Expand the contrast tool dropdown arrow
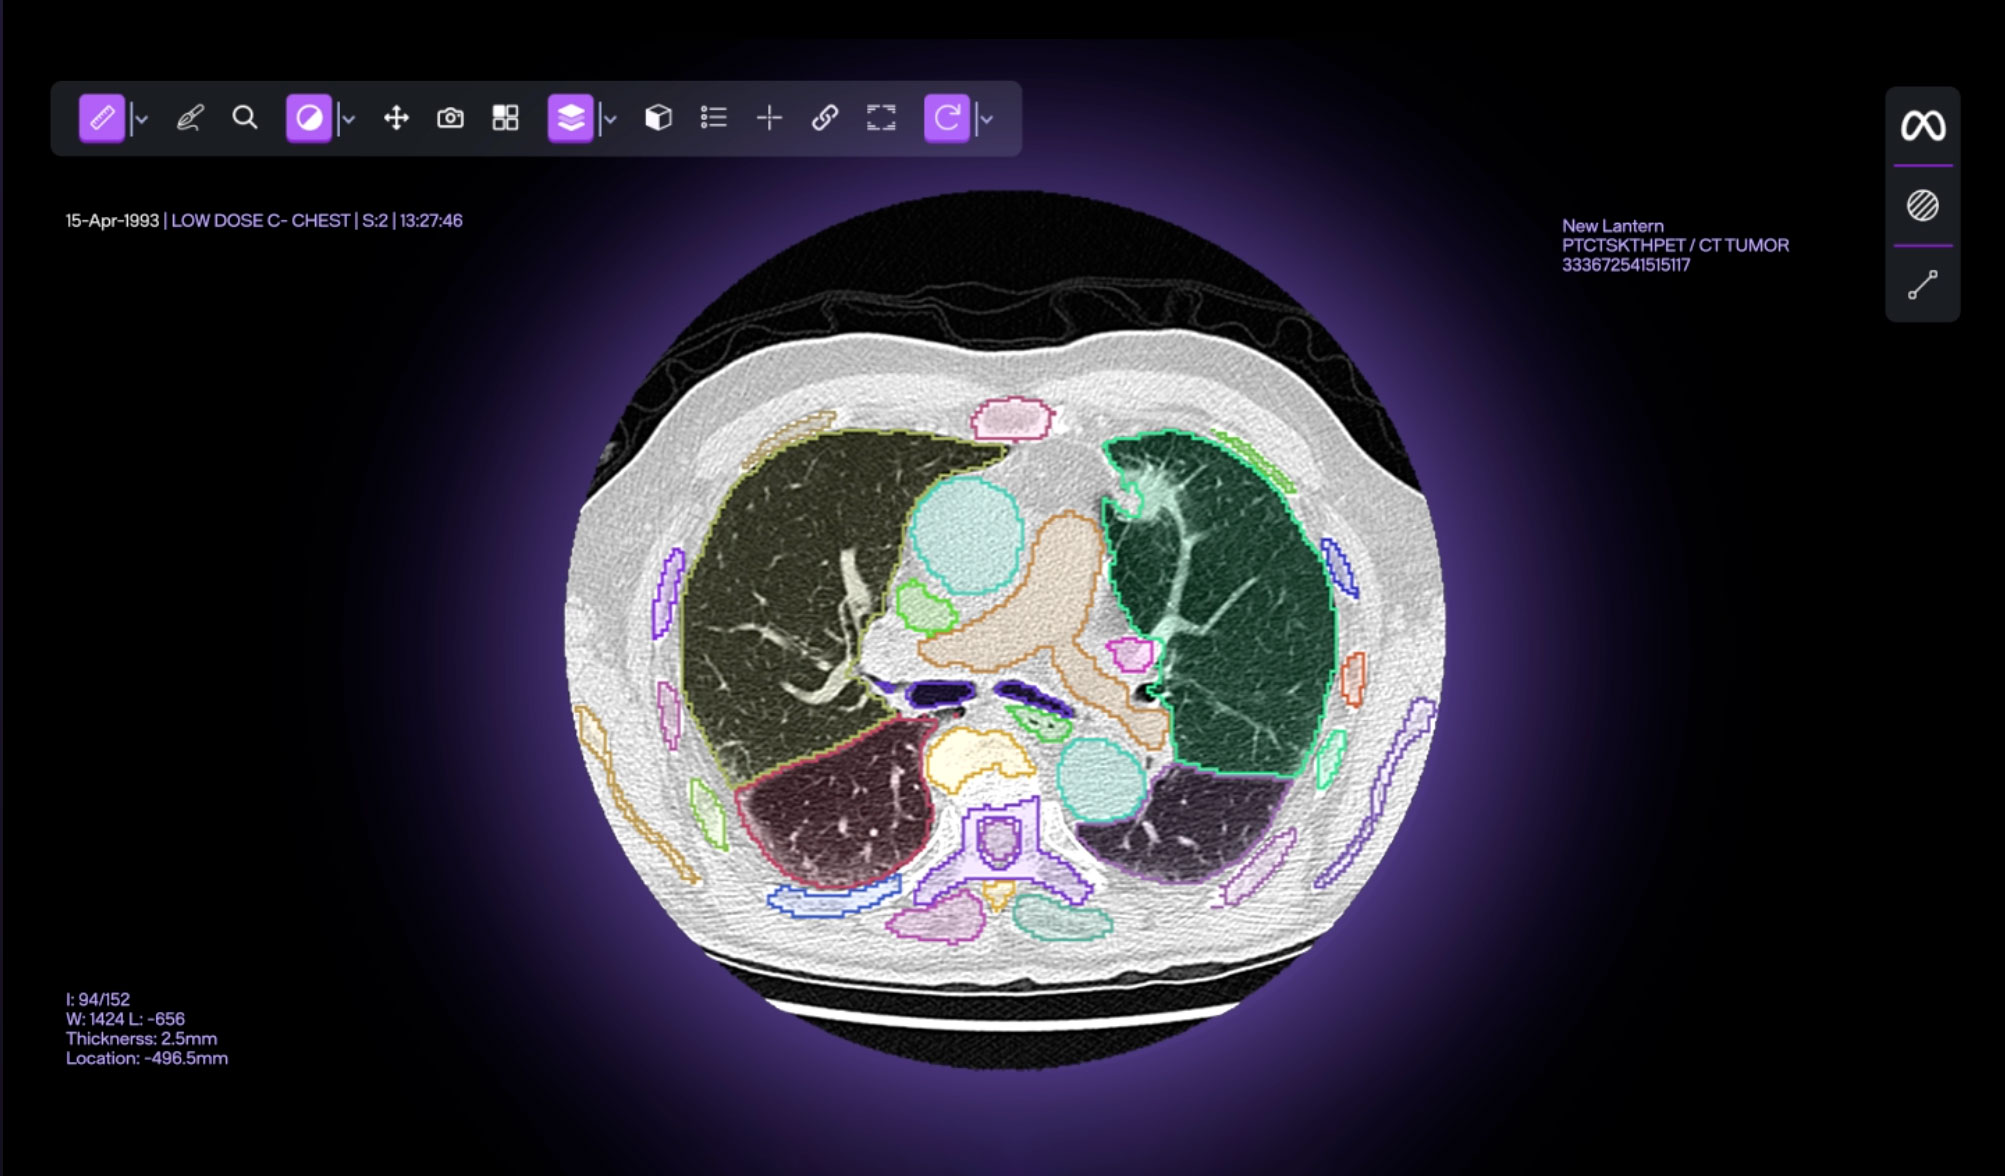 pyautogui.click(x=348, y=120)
